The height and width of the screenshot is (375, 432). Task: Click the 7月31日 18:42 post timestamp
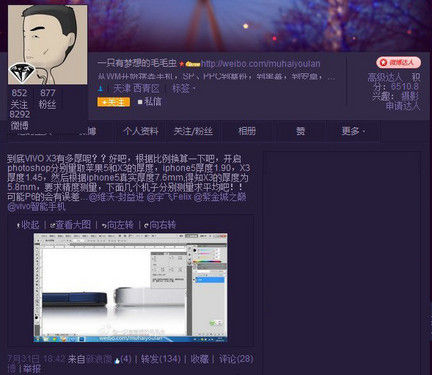(x=36, y=359)
